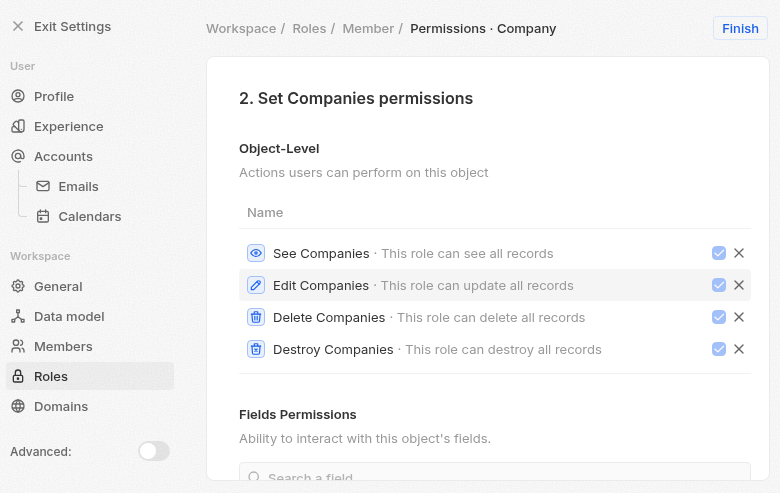The height and width of the screenshot is (493, 780).
Task: Click the X icon on Destroy Companies row
Action: point(739,349)
